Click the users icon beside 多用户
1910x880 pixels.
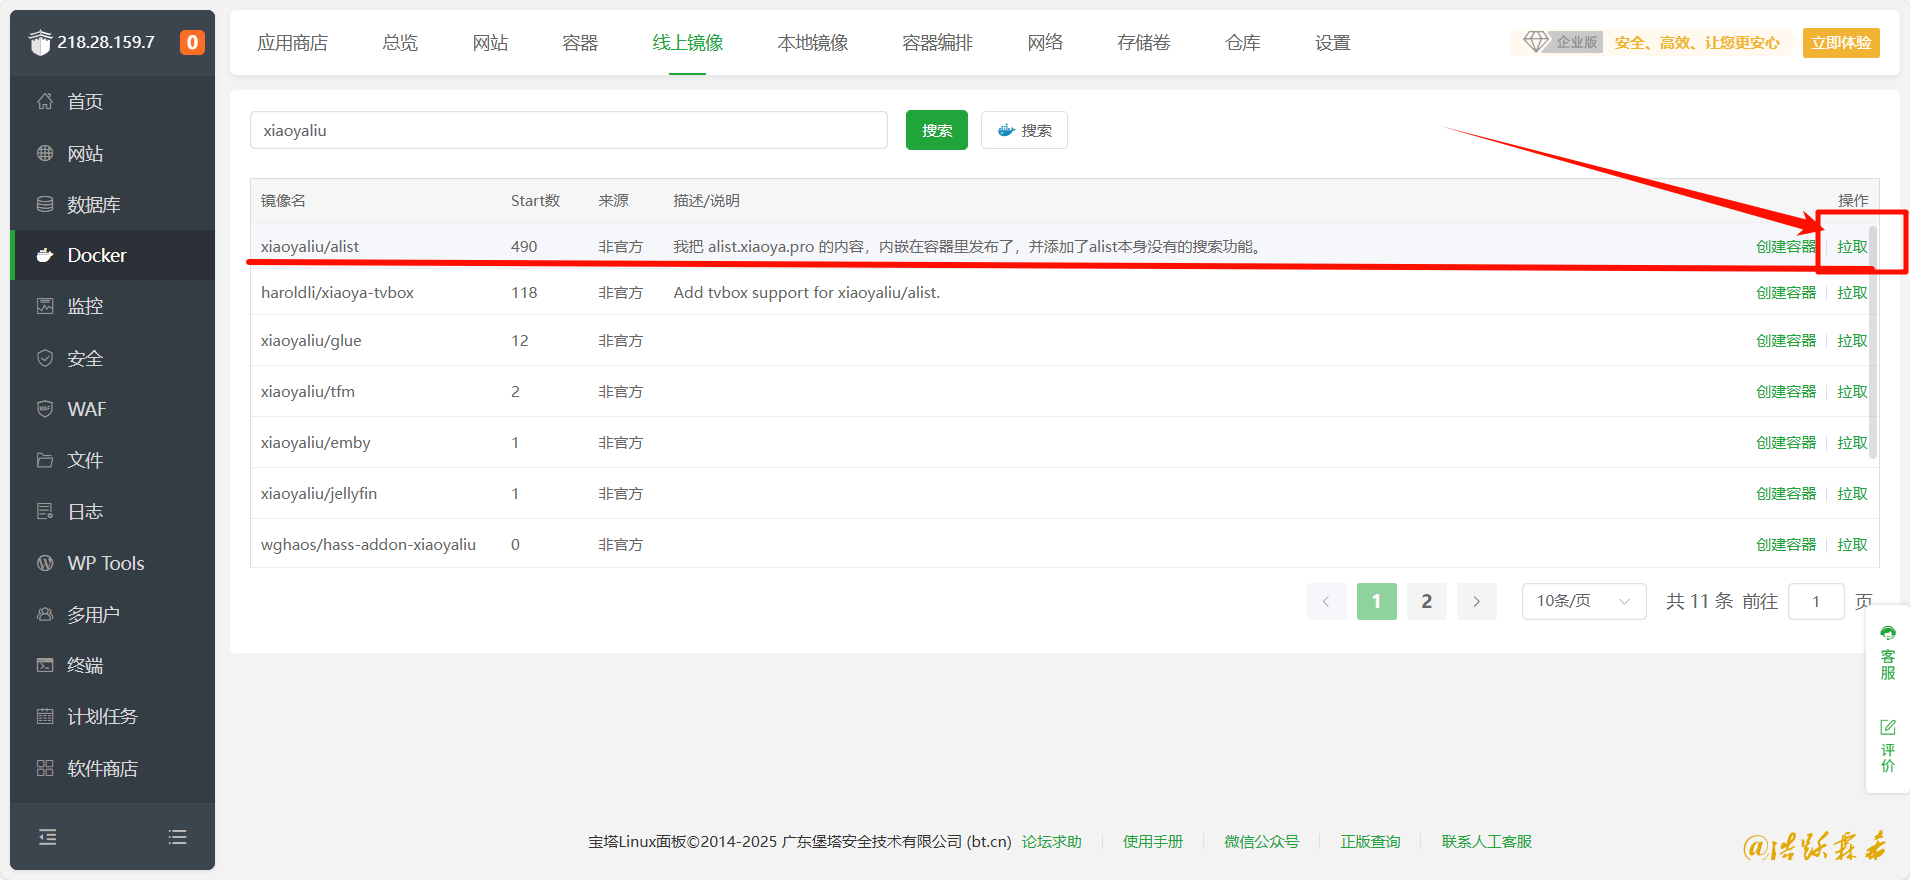[x=45, y=614]
